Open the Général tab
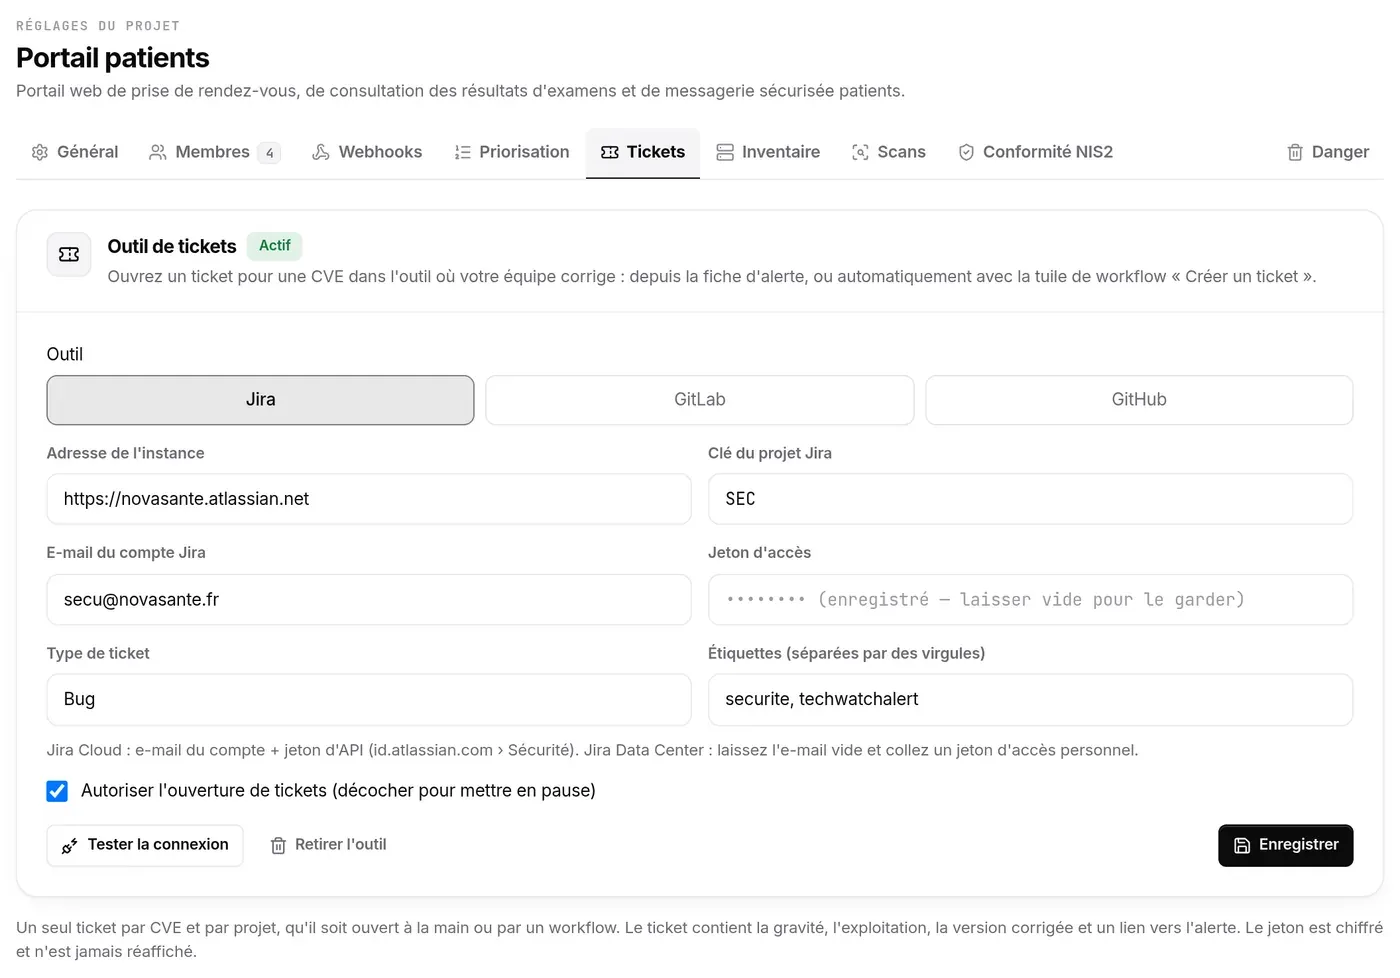This screenshot has width=1400, height=978. point(75,152)
